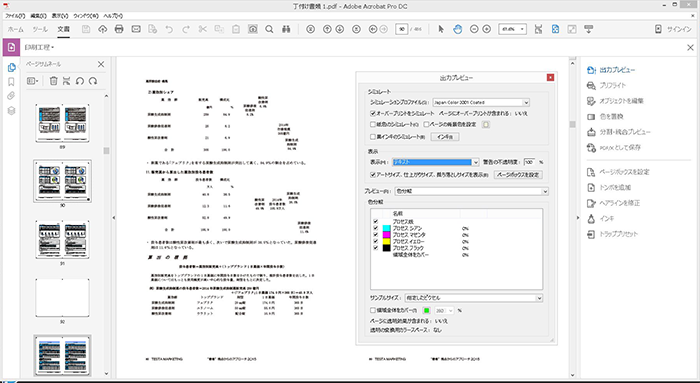Image resolution: width=700 pixels, height=383 pixels.
Task: Enable ページの背景色を設定 checkbox
Action: (426, 125)
